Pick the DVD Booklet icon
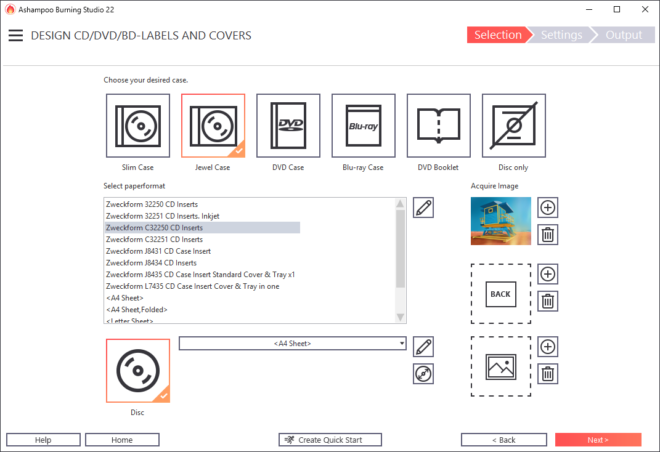 (439, 126)
